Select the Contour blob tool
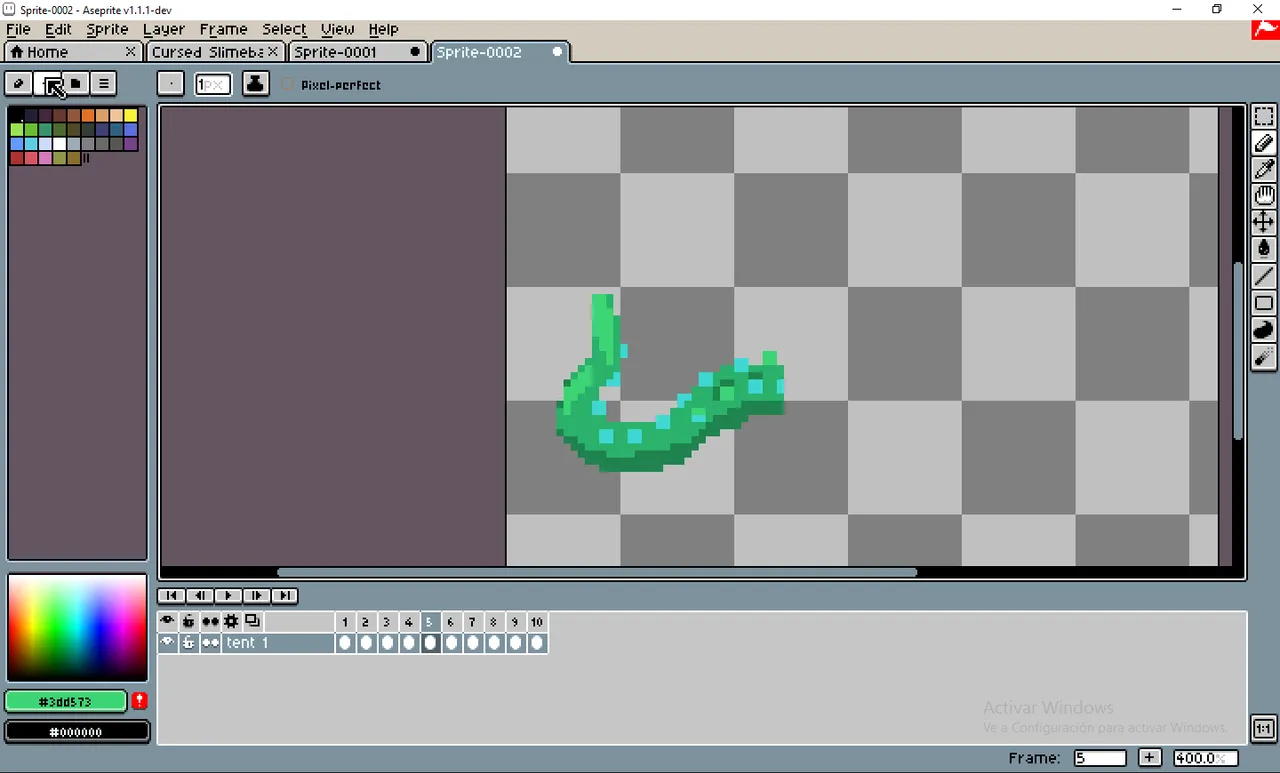Image resolution: width=1280 pixels, height=773 pixels. (1264, 330)
